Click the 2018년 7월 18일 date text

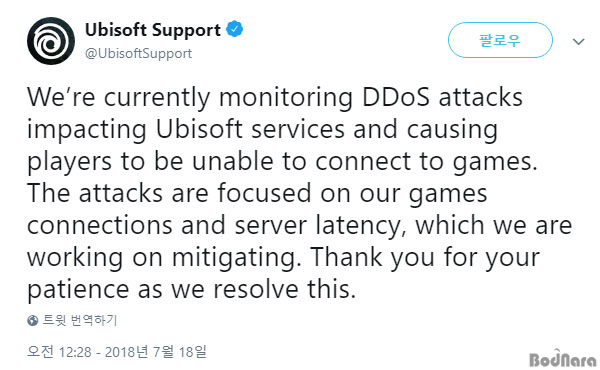156,351
